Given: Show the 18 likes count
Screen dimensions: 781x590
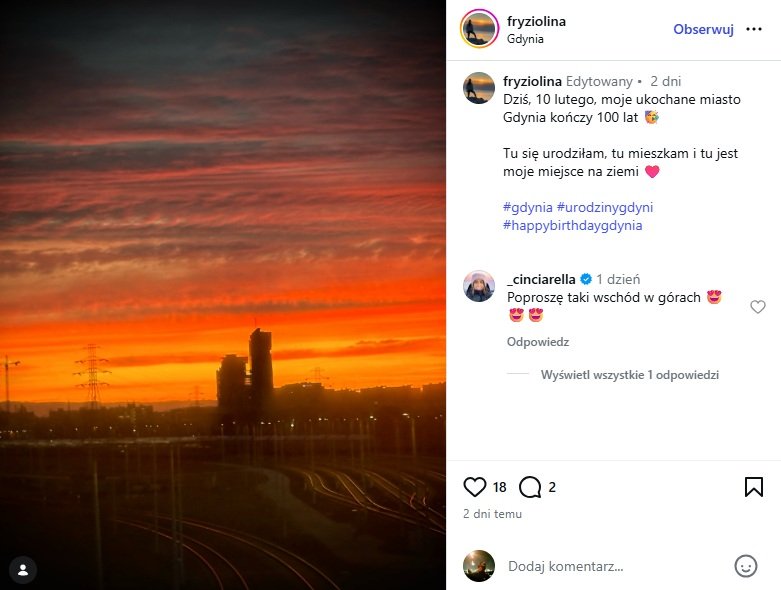Looking at the screenshot, I should click(x=500, y=487).
